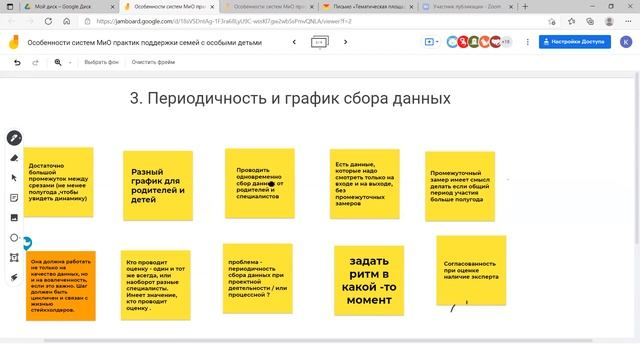Click jam title Особенности систем МиО
The image size is (640, 360).
[x=144, y=42]
